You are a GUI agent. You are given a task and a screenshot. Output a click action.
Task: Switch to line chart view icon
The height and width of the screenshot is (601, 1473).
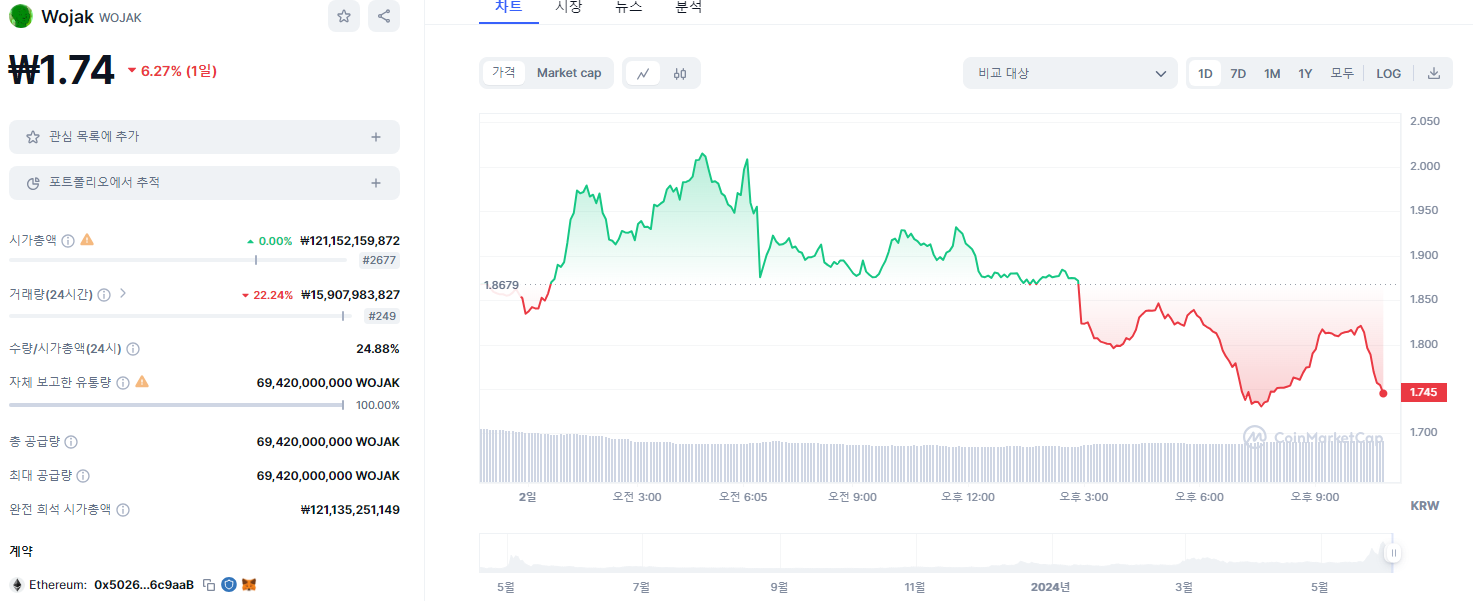(x=643, y=73)
